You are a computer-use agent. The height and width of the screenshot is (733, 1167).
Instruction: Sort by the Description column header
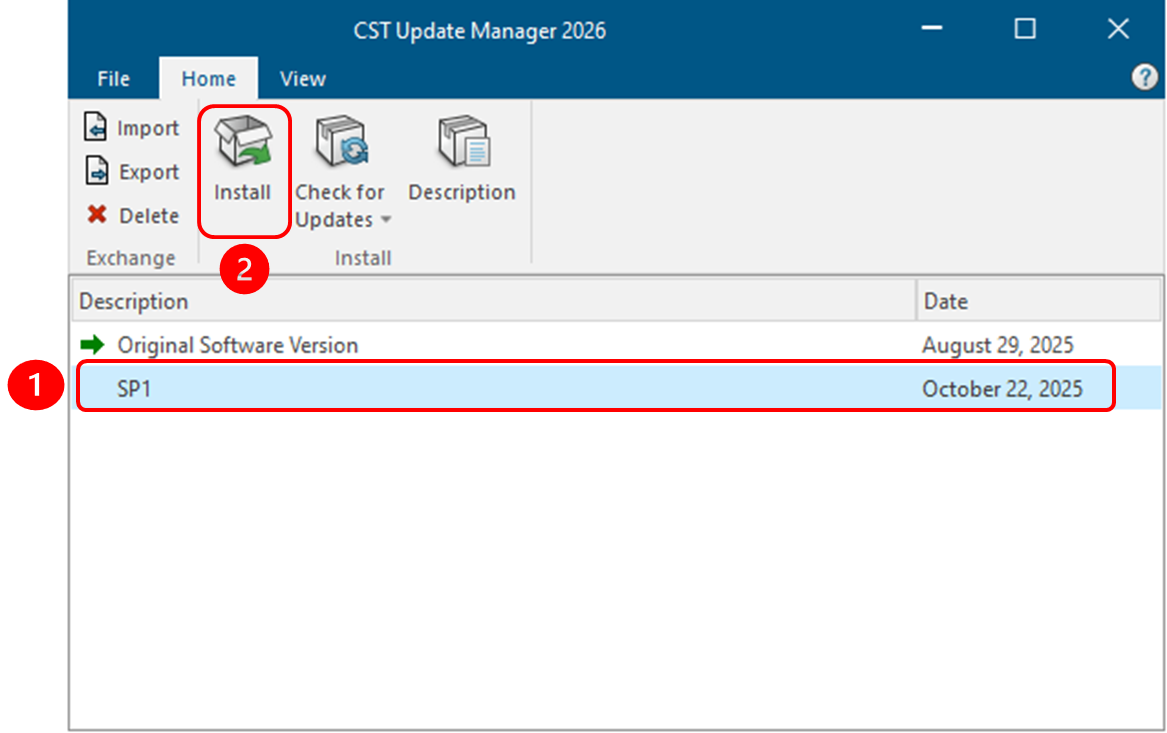[134, 301]
